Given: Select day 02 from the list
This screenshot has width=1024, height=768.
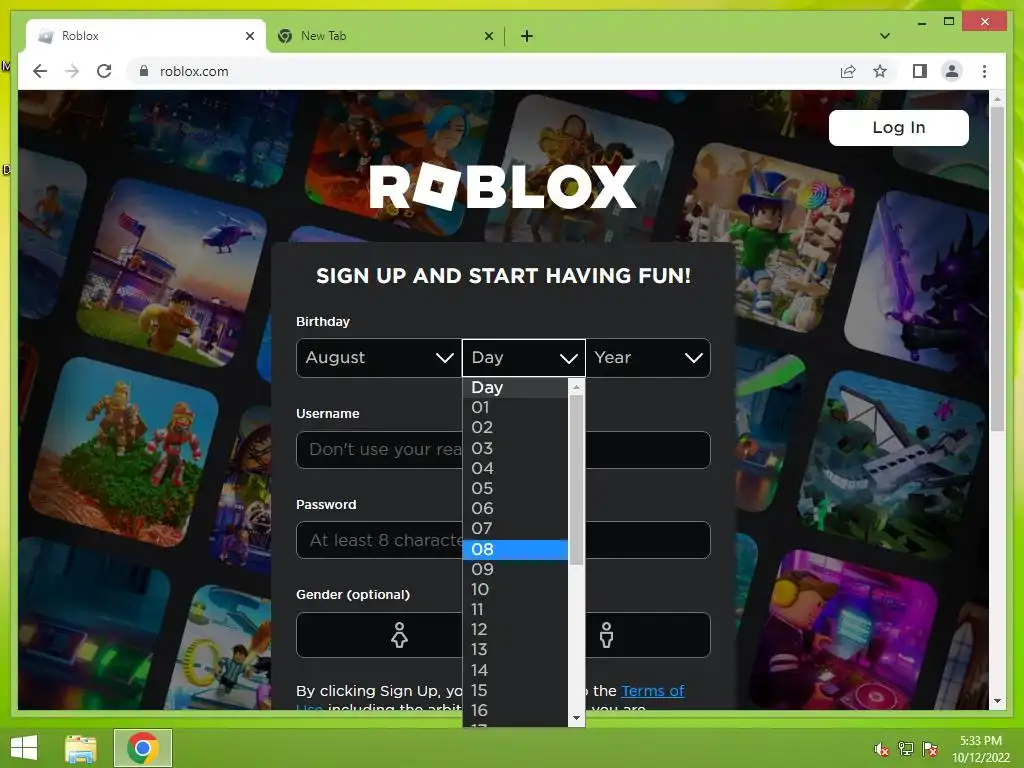Looking at the screenshot, I should pyautogui.click(x=515, y=428).
